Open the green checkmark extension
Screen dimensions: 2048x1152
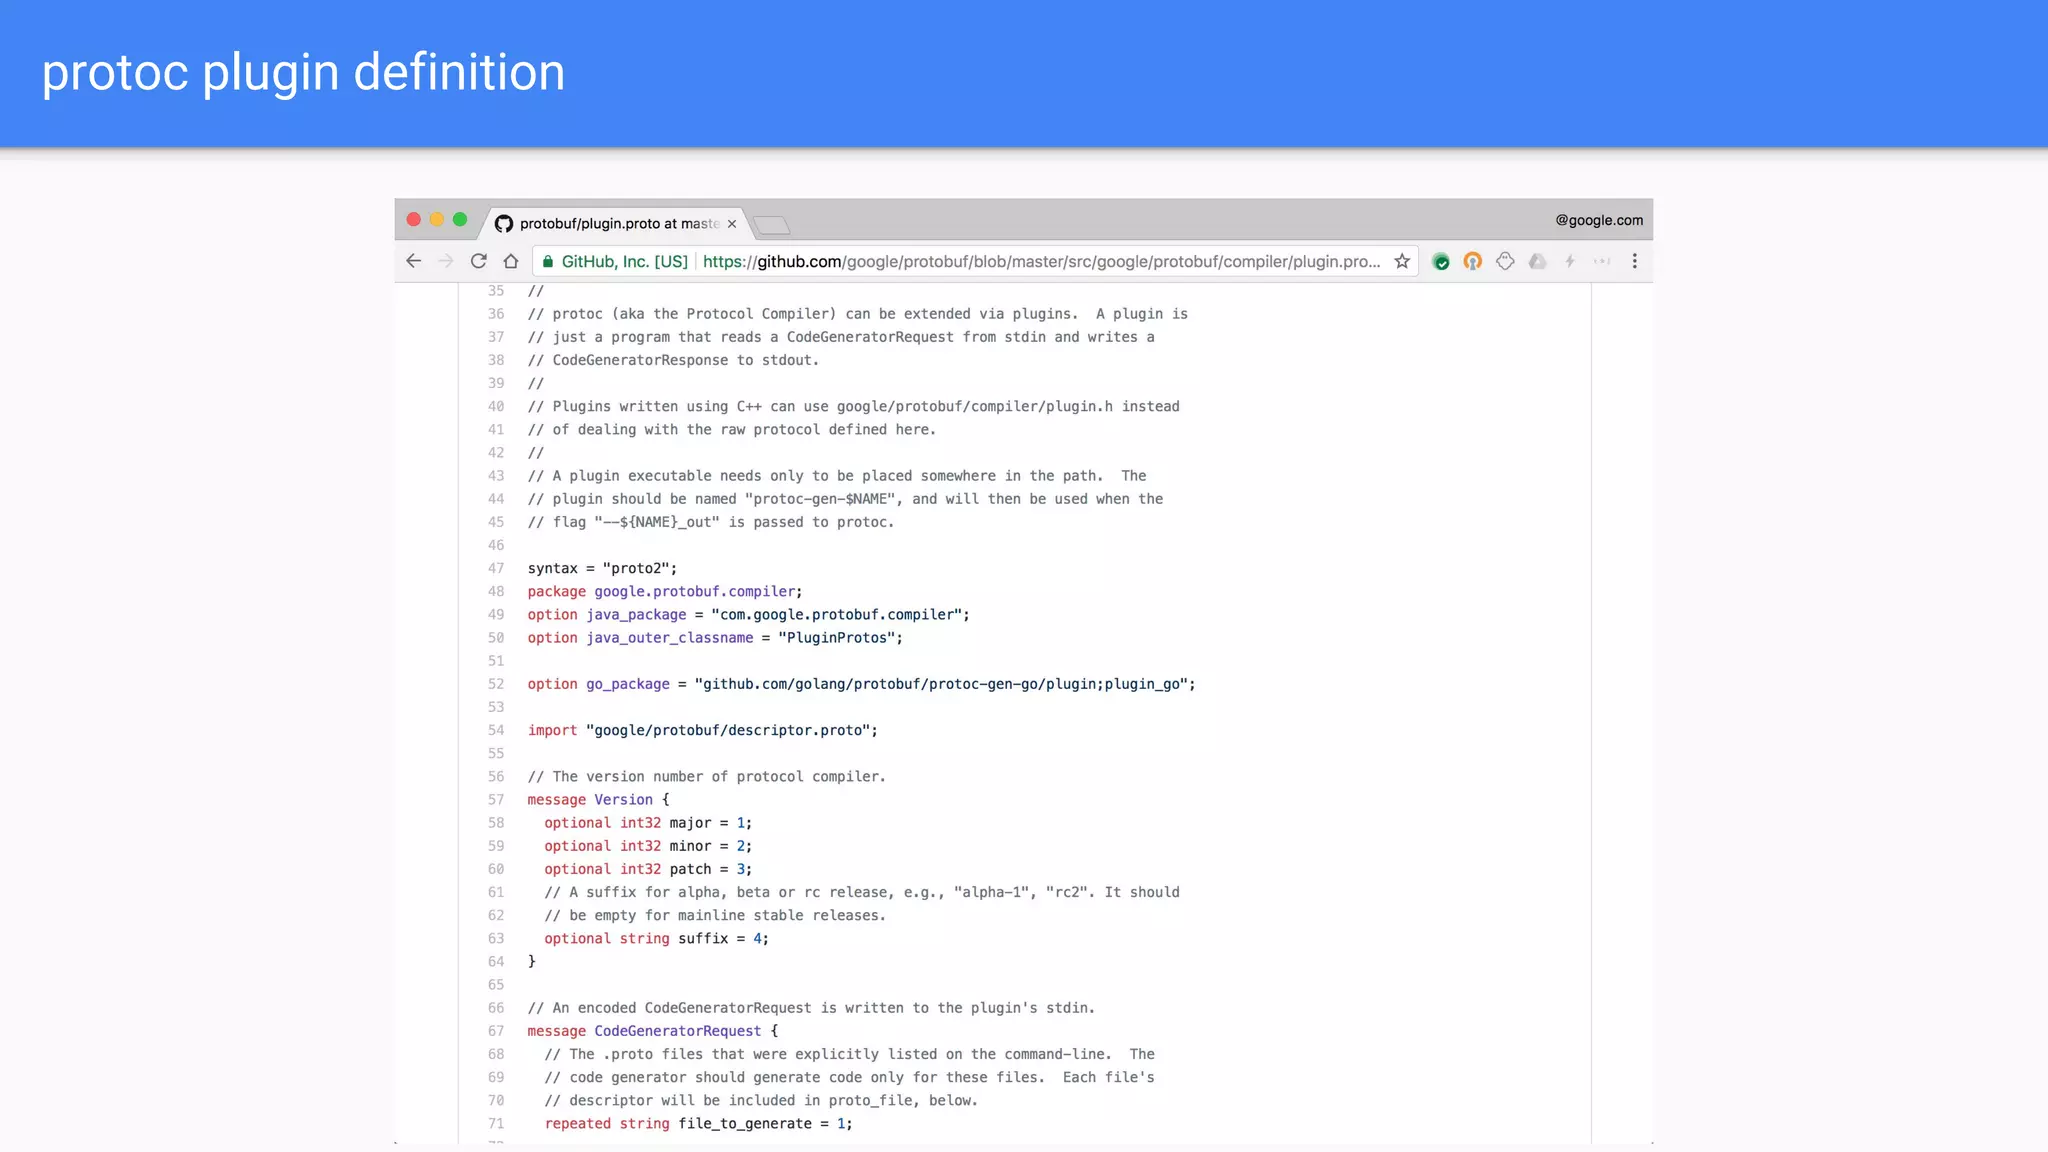pyautogui.click(x=1441, y=261)
